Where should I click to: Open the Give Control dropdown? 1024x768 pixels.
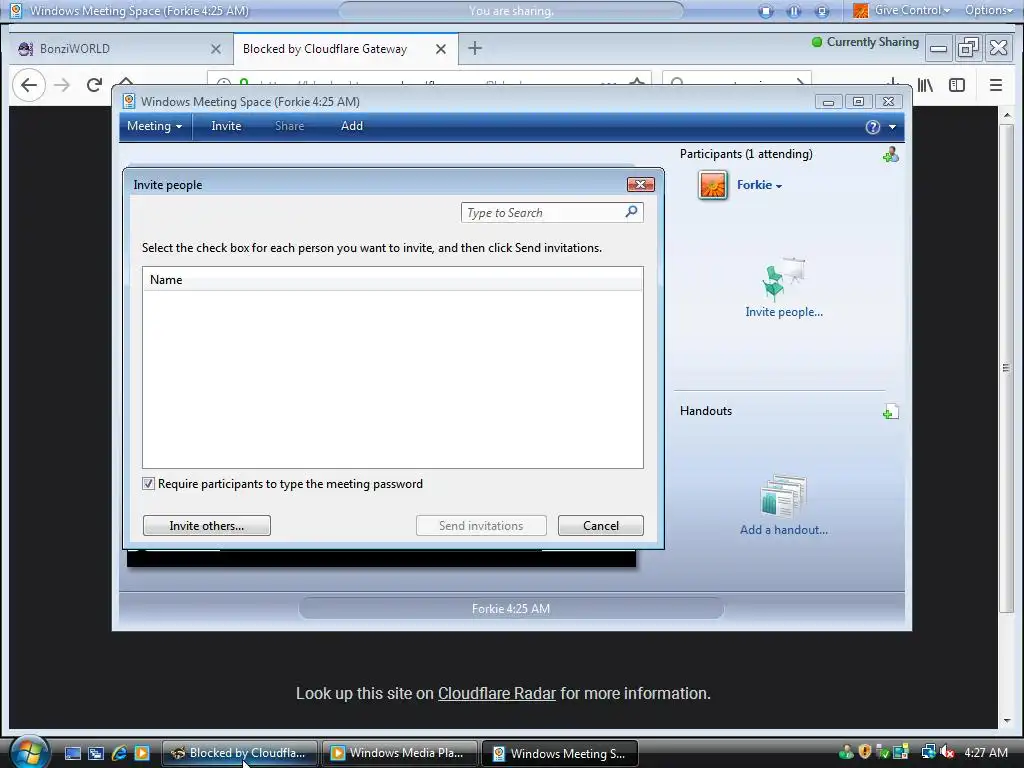click(912, 10)
